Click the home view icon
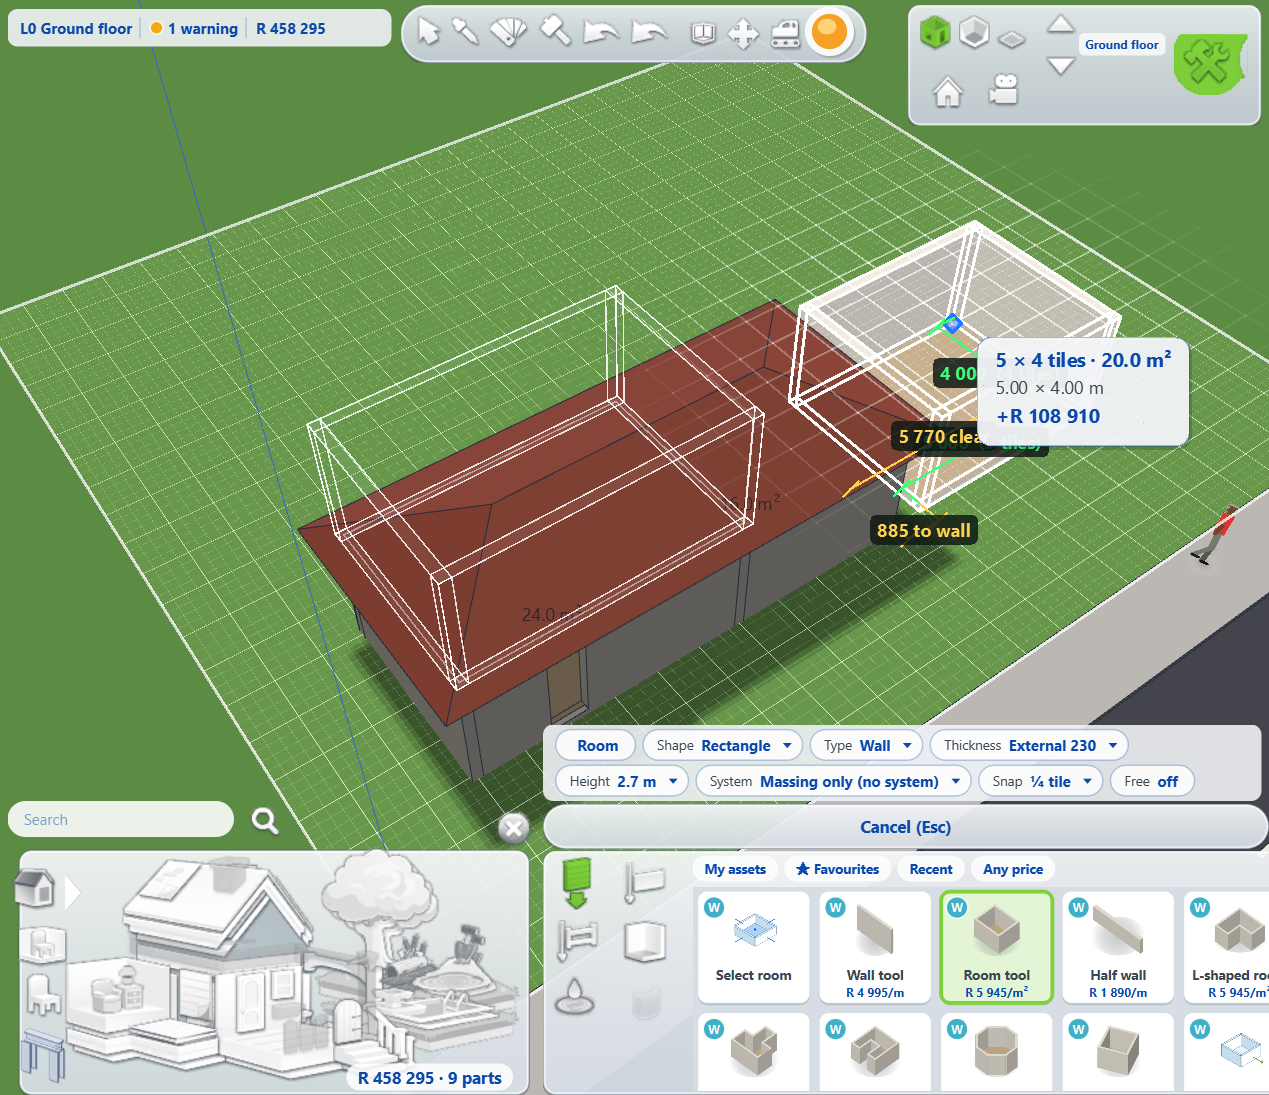1269x1095 pixels. click(x=947, y=91)
